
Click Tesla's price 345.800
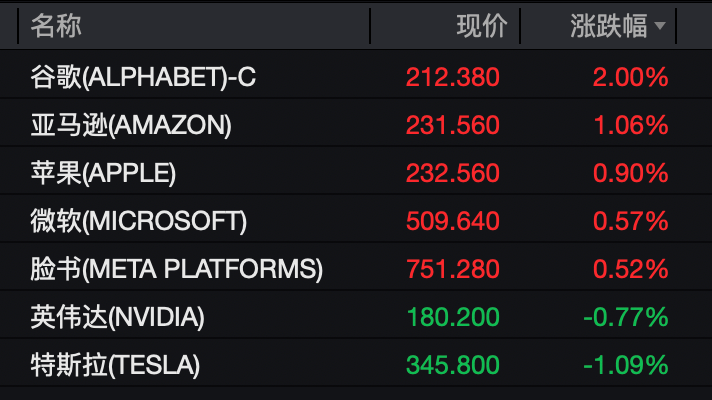click(453, 365)
